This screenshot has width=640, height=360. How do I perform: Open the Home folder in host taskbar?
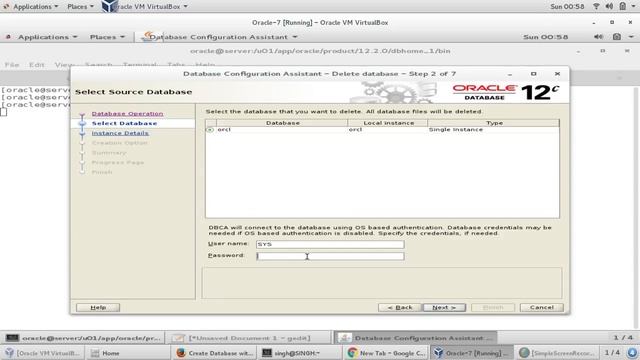pyautogui.click(x=127, y=353)
